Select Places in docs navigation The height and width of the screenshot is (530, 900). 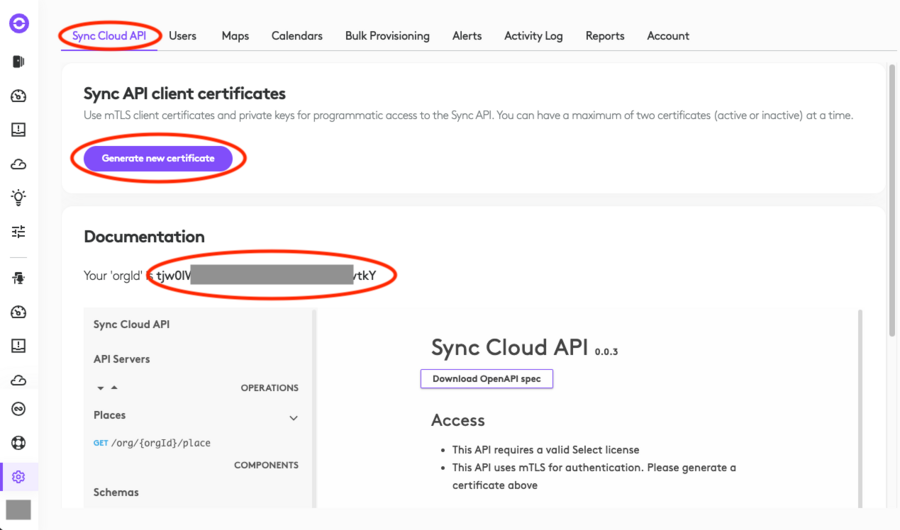pos(110,415)
